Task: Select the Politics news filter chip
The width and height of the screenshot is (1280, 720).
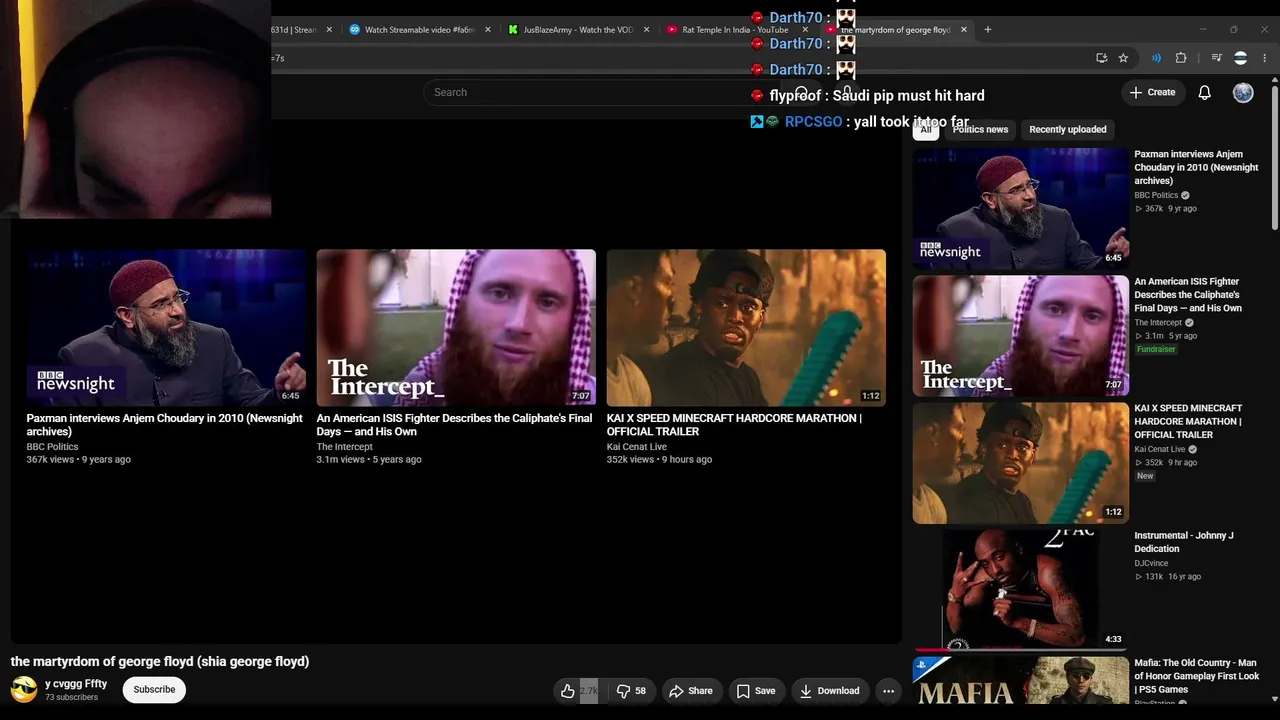Action: pyautogui.click(x=980, y=129)
